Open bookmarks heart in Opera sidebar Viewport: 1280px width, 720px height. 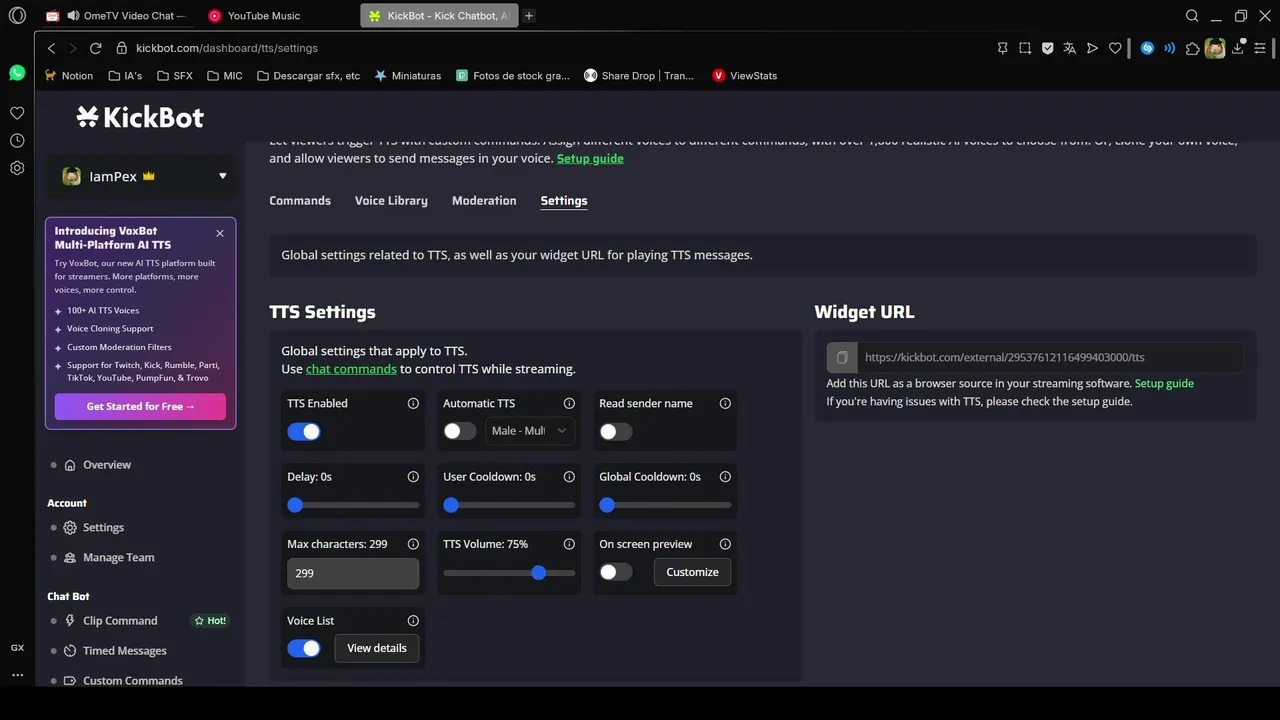pyautogui.click(x=17, y=113)
